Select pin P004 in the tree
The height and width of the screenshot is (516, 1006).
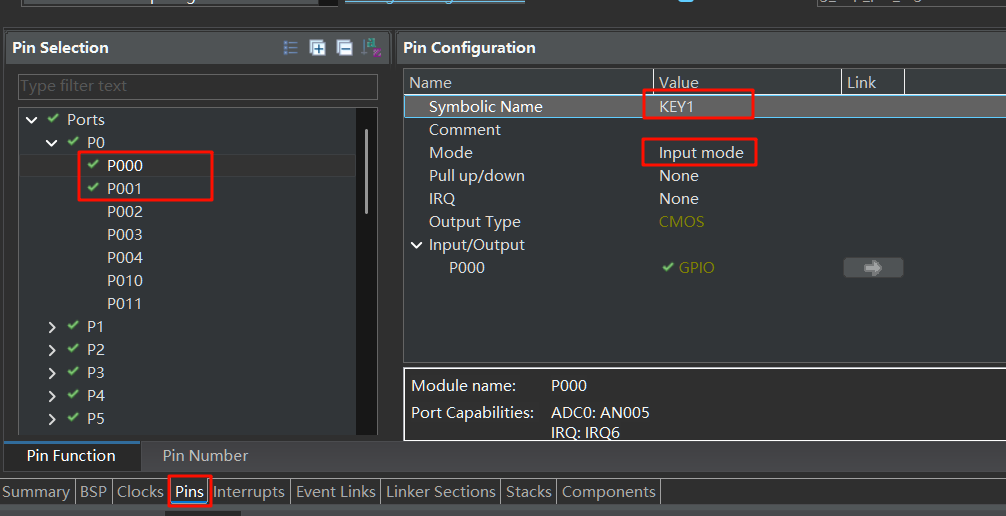124,258
